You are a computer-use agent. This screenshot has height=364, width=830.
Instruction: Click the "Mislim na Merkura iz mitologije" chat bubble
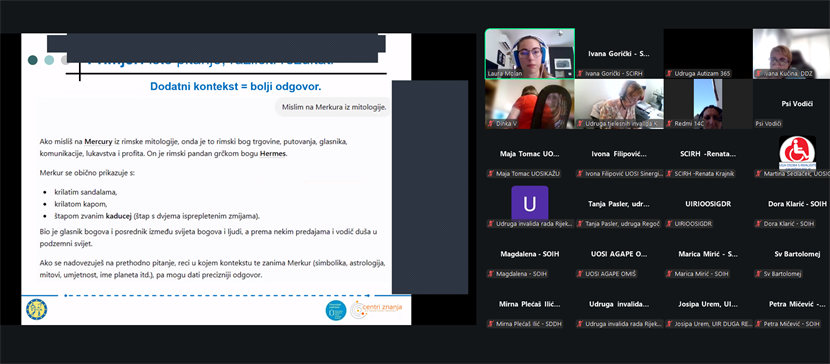334,107
